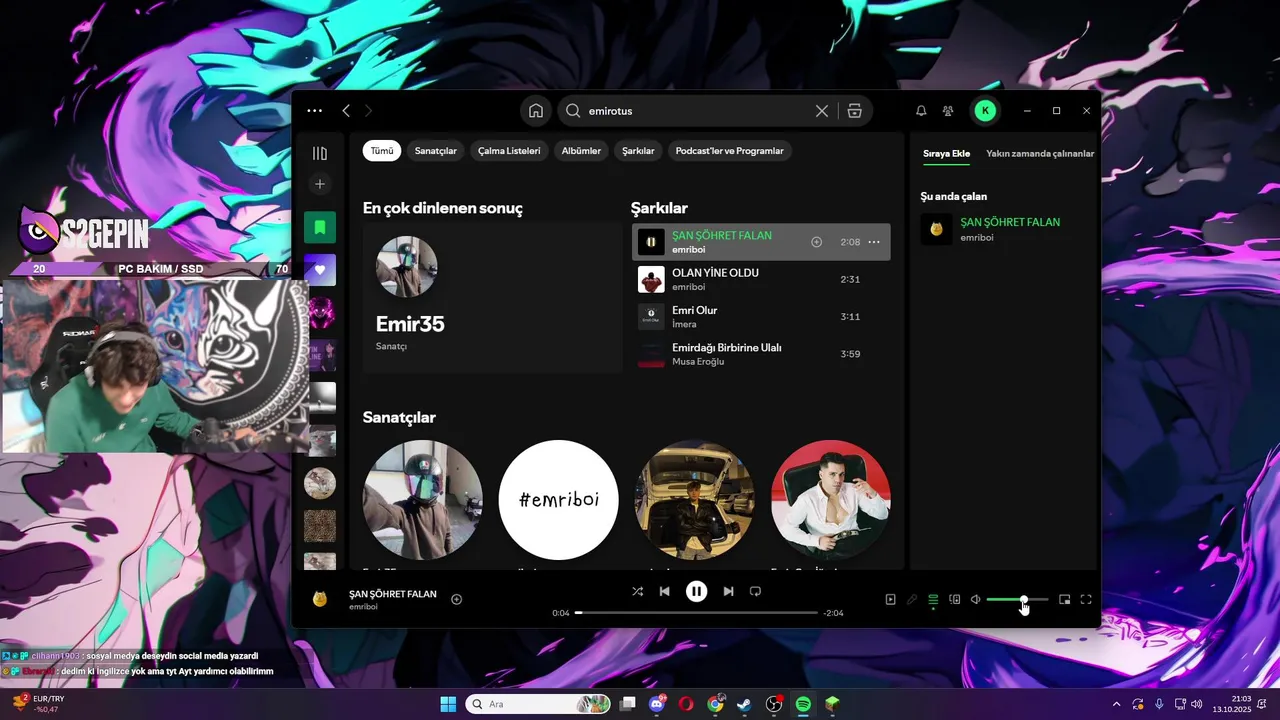
Task: Open the Friend Activity icon
Action: (948, 111)
